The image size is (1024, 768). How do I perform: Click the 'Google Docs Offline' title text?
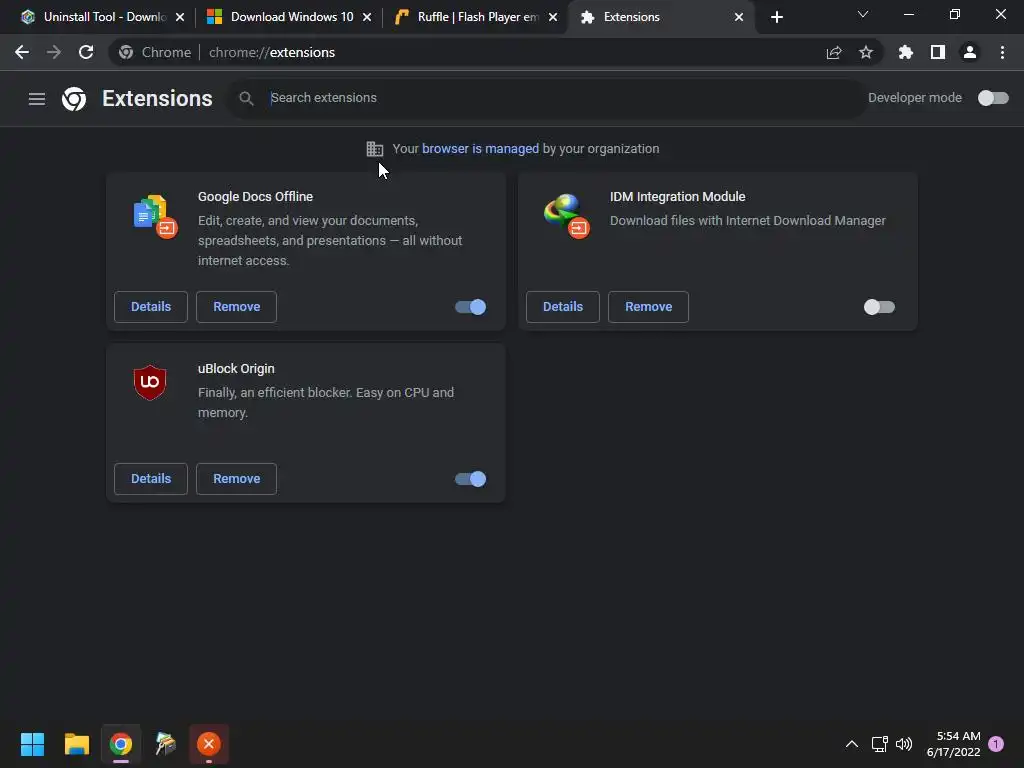tap(255, 197)
